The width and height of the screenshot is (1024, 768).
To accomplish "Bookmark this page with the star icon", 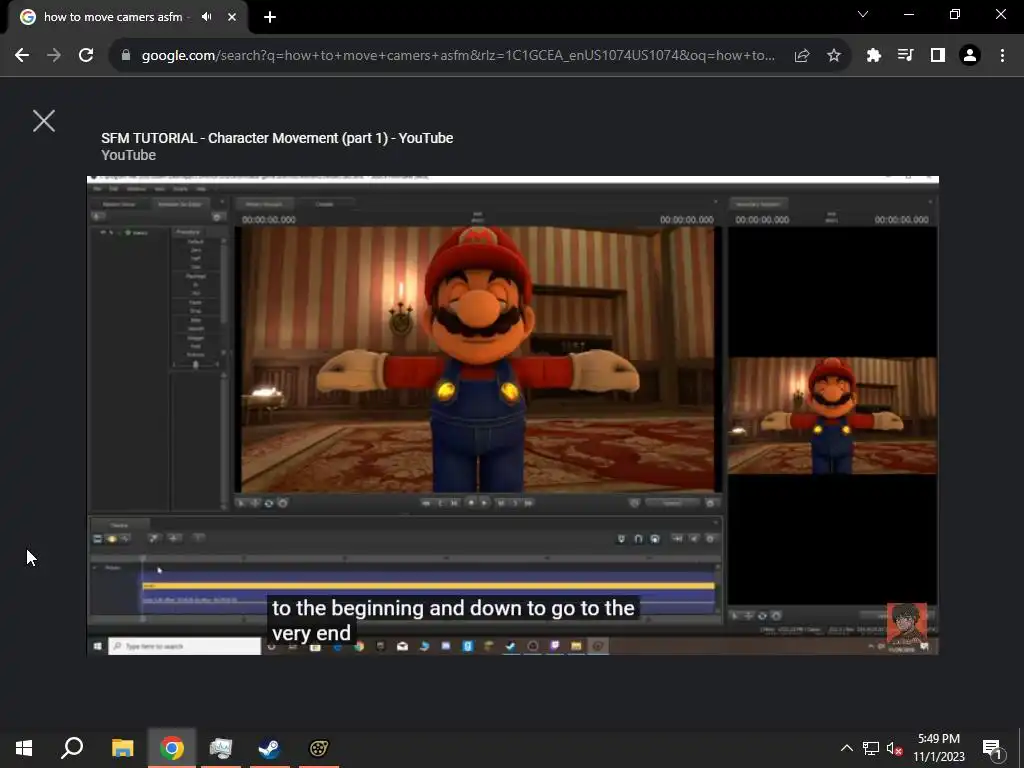I will (x=834, y=56).
